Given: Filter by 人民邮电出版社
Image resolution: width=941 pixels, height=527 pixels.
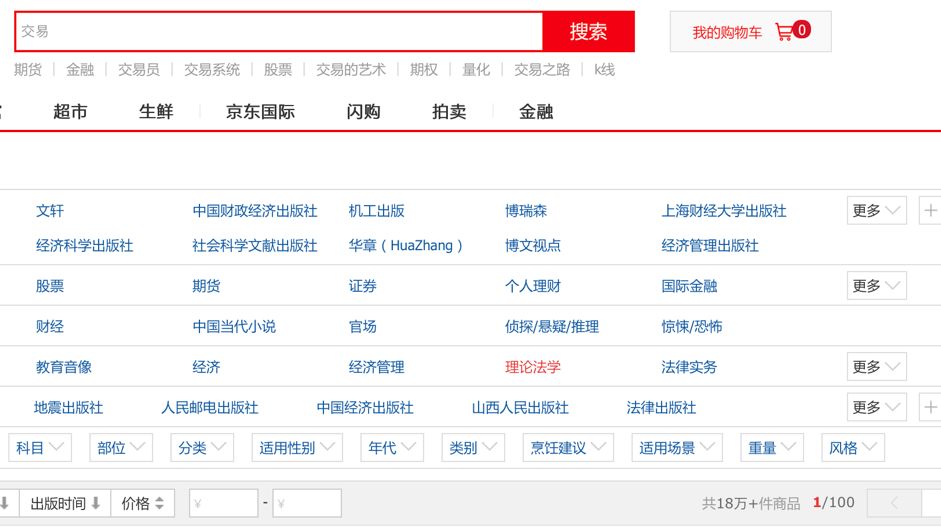Looking at the screenshot, I should click(209, 408).
